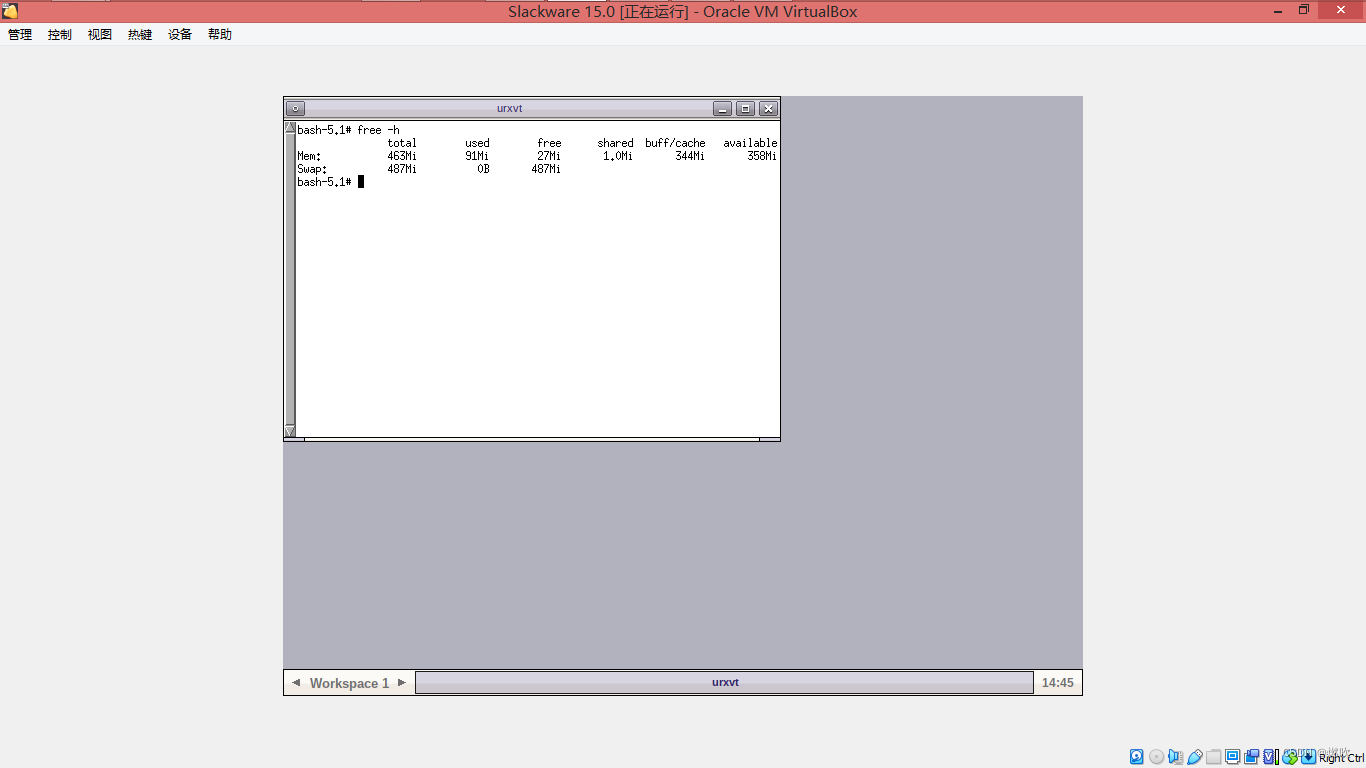
Task: Click the keyboard capture arrow indicator
Action: click(x=1309, y=757)
